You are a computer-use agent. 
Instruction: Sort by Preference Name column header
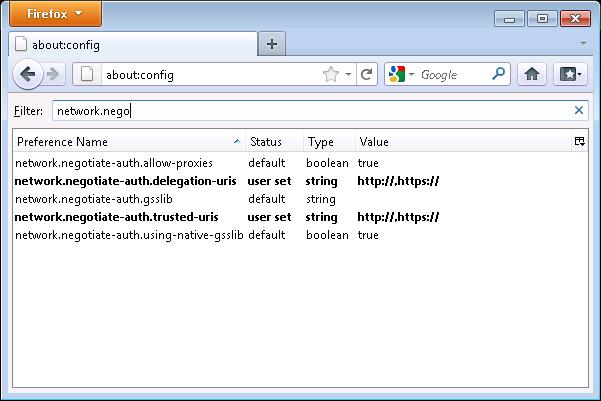point(129,142)
